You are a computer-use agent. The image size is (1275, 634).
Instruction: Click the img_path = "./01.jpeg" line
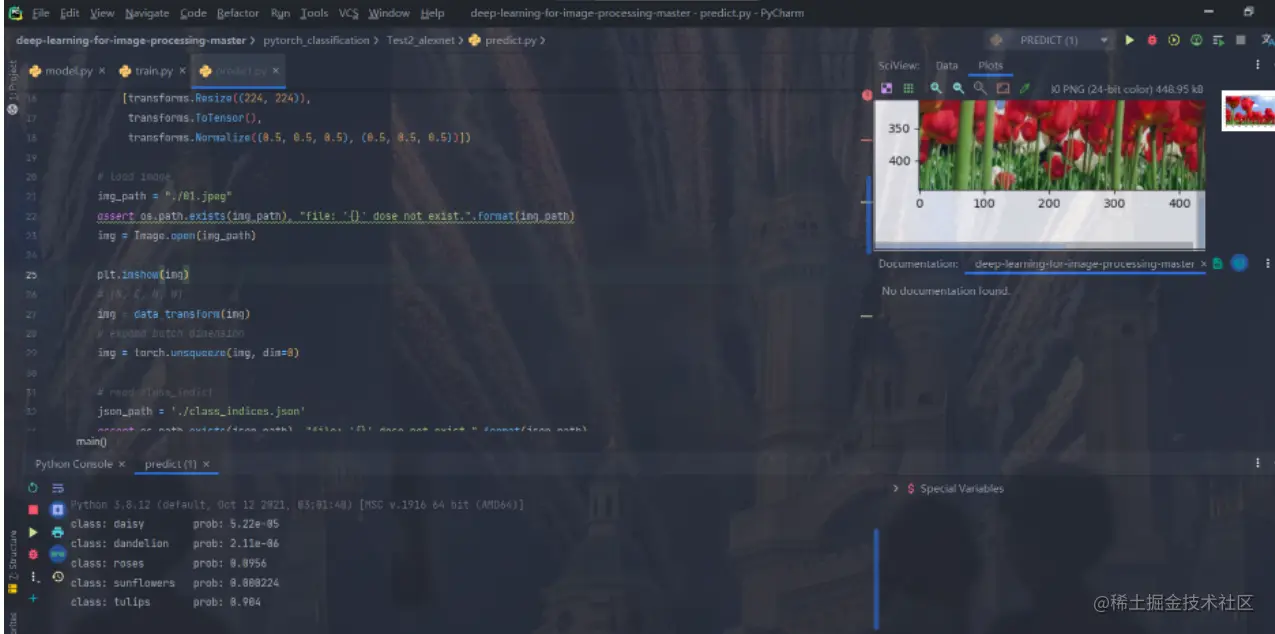point(164,196)
